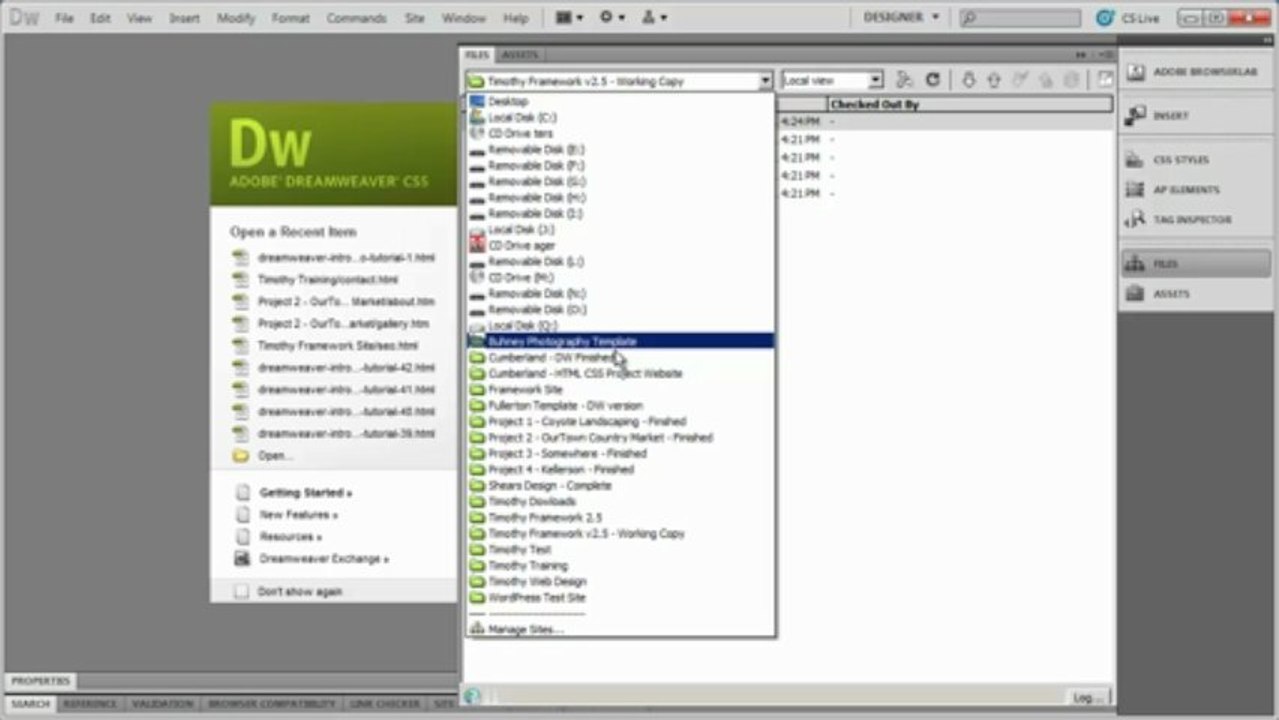The height and width of the screenshot is (720, 1279).
Task: Open the Site menu
Action: pyautogui.click(x=415, y=18)
